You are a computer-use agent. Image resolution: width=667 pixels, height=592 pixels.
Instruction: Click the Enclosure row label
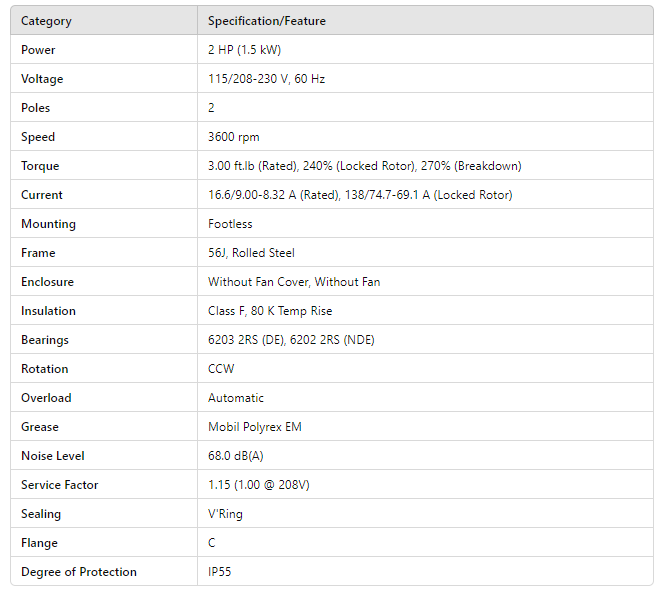click(x=47, y=282)
